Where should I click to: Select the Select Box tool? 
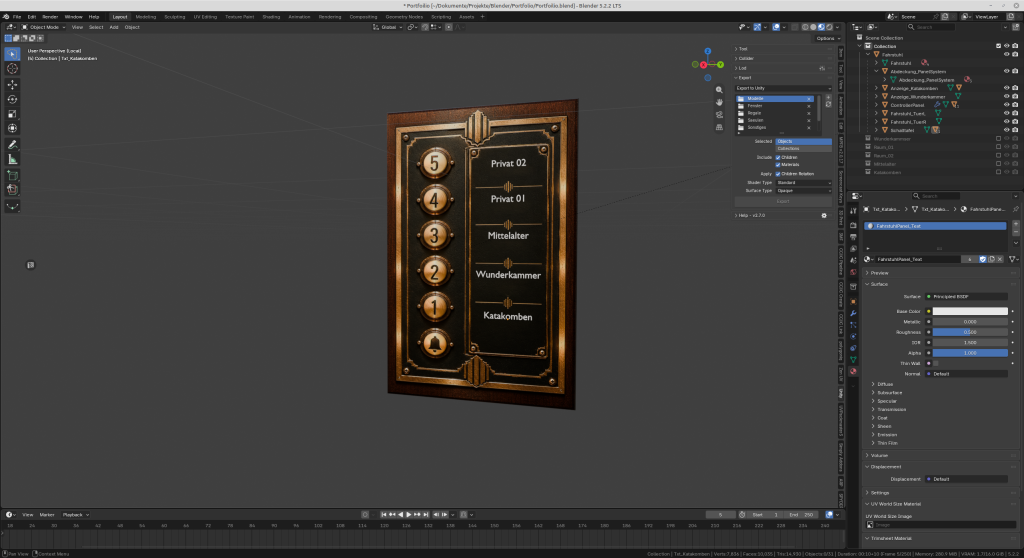[x=12, y=54]
